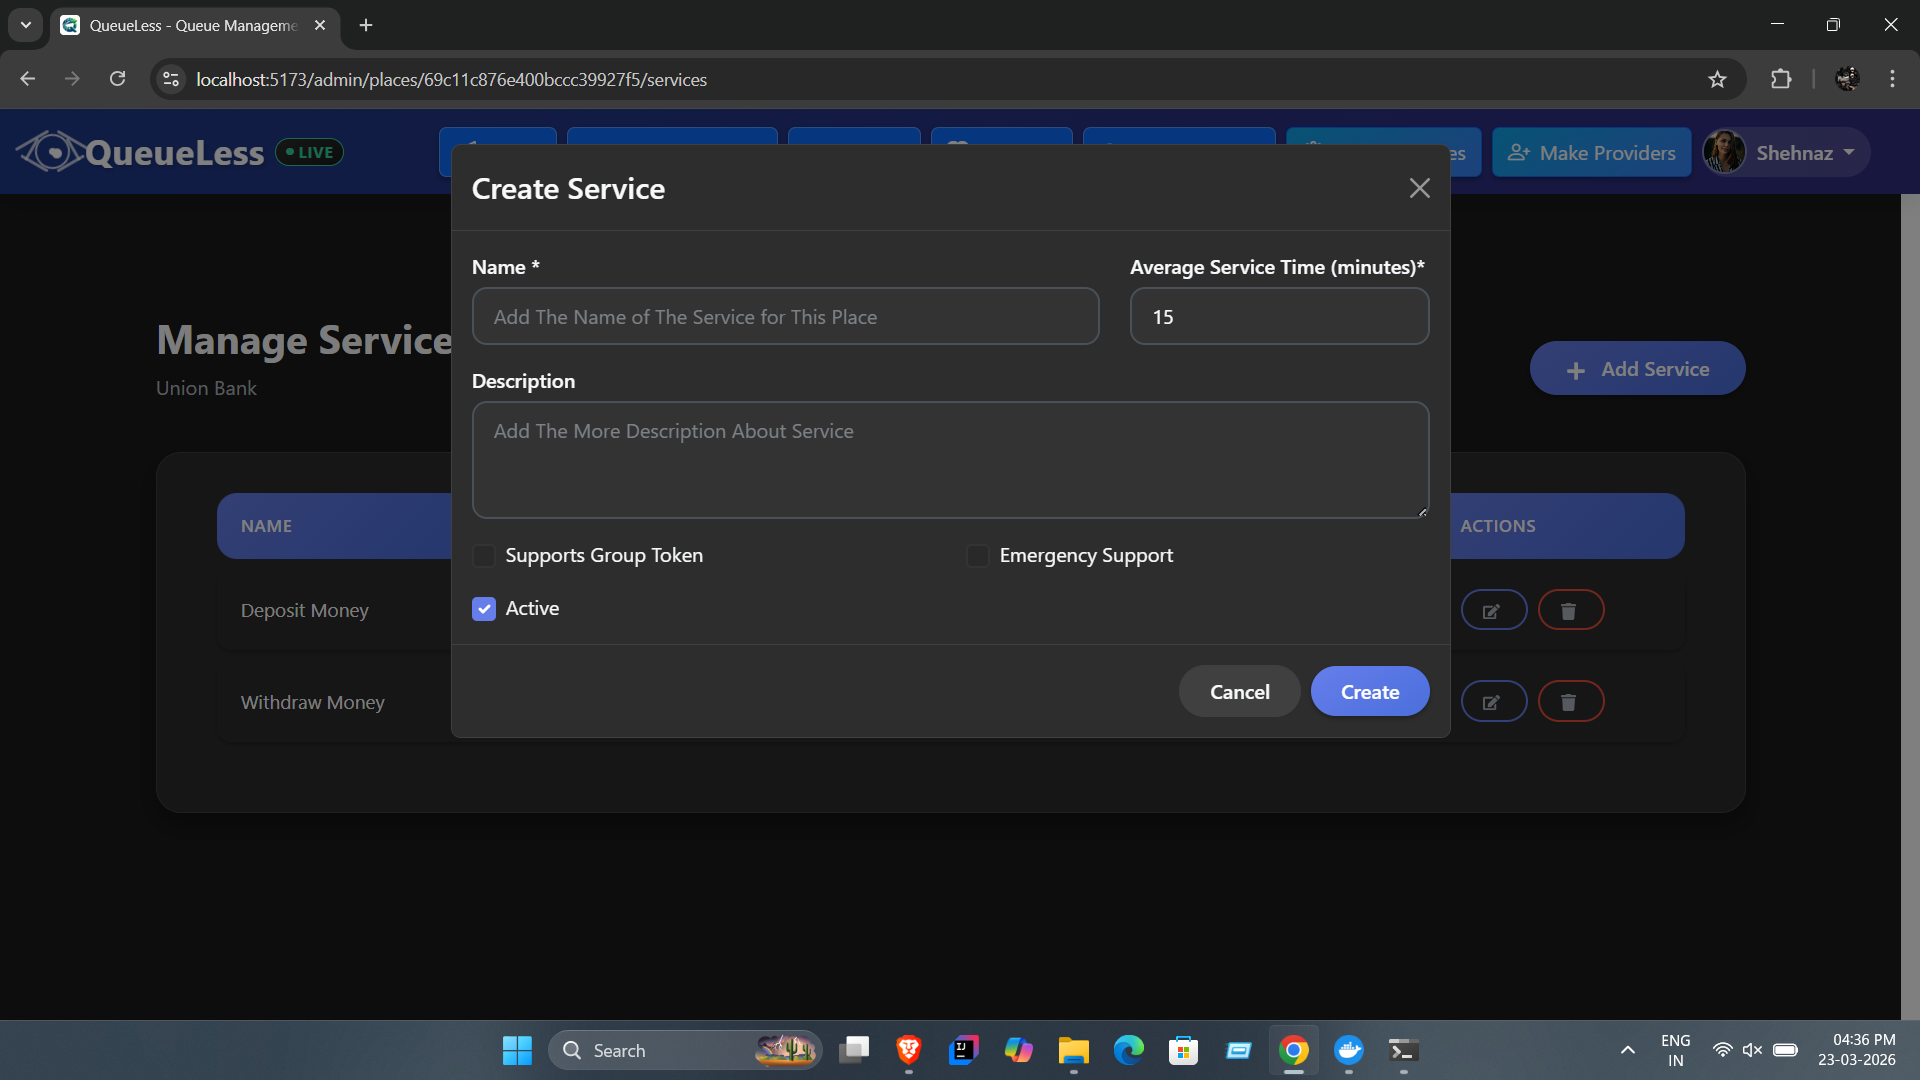Open the Wi-Fi network tray icon

(1722, 1050)
